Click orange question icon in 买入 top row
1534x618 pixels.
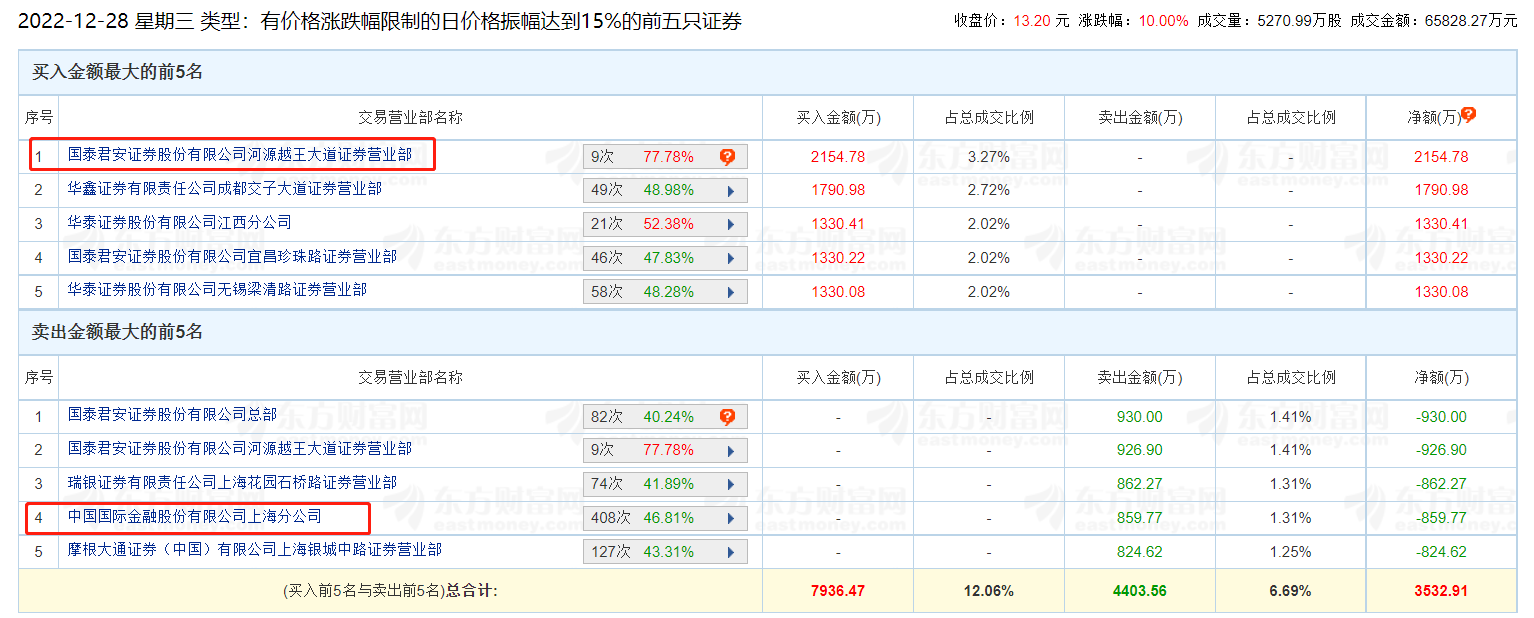pos(727,157)
